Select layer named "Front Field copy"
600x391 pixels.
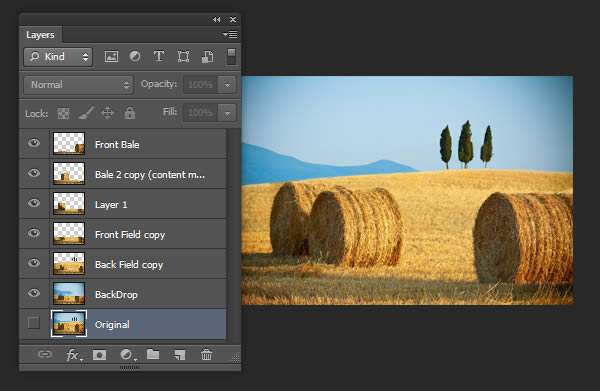[x=130, y=235]
